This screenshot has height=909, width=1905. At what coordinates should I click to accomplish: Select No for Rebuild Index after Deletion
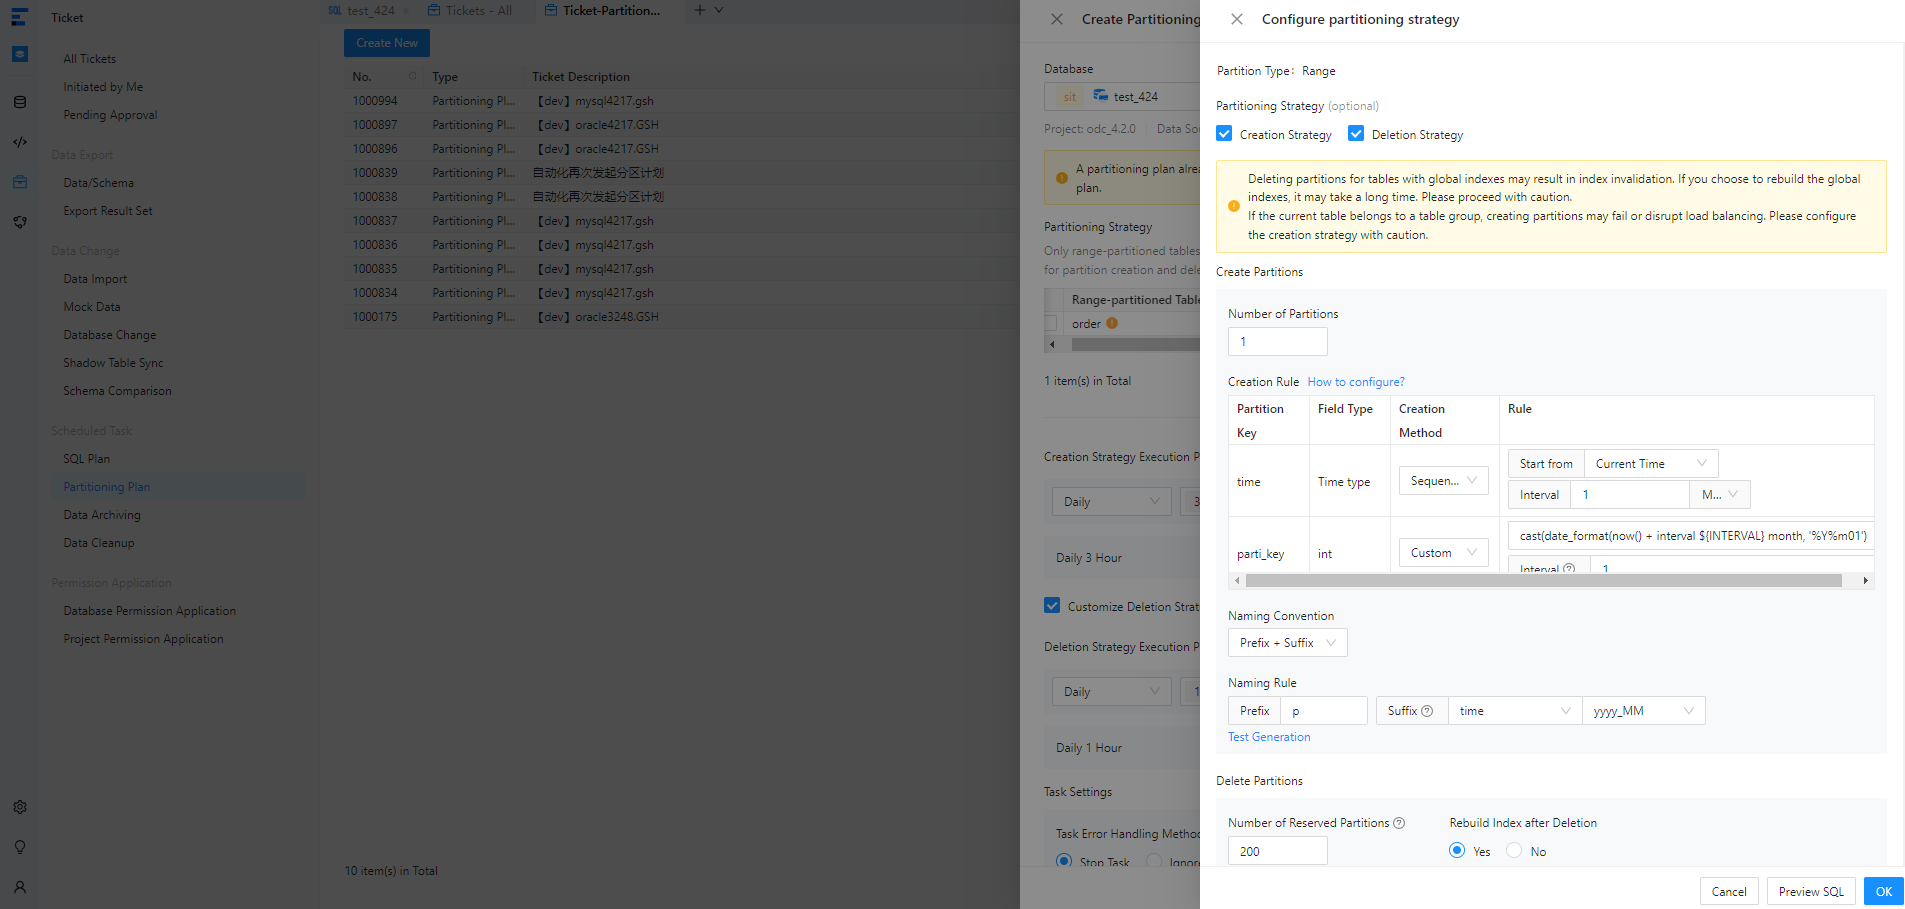click(x=1514, y=851)
